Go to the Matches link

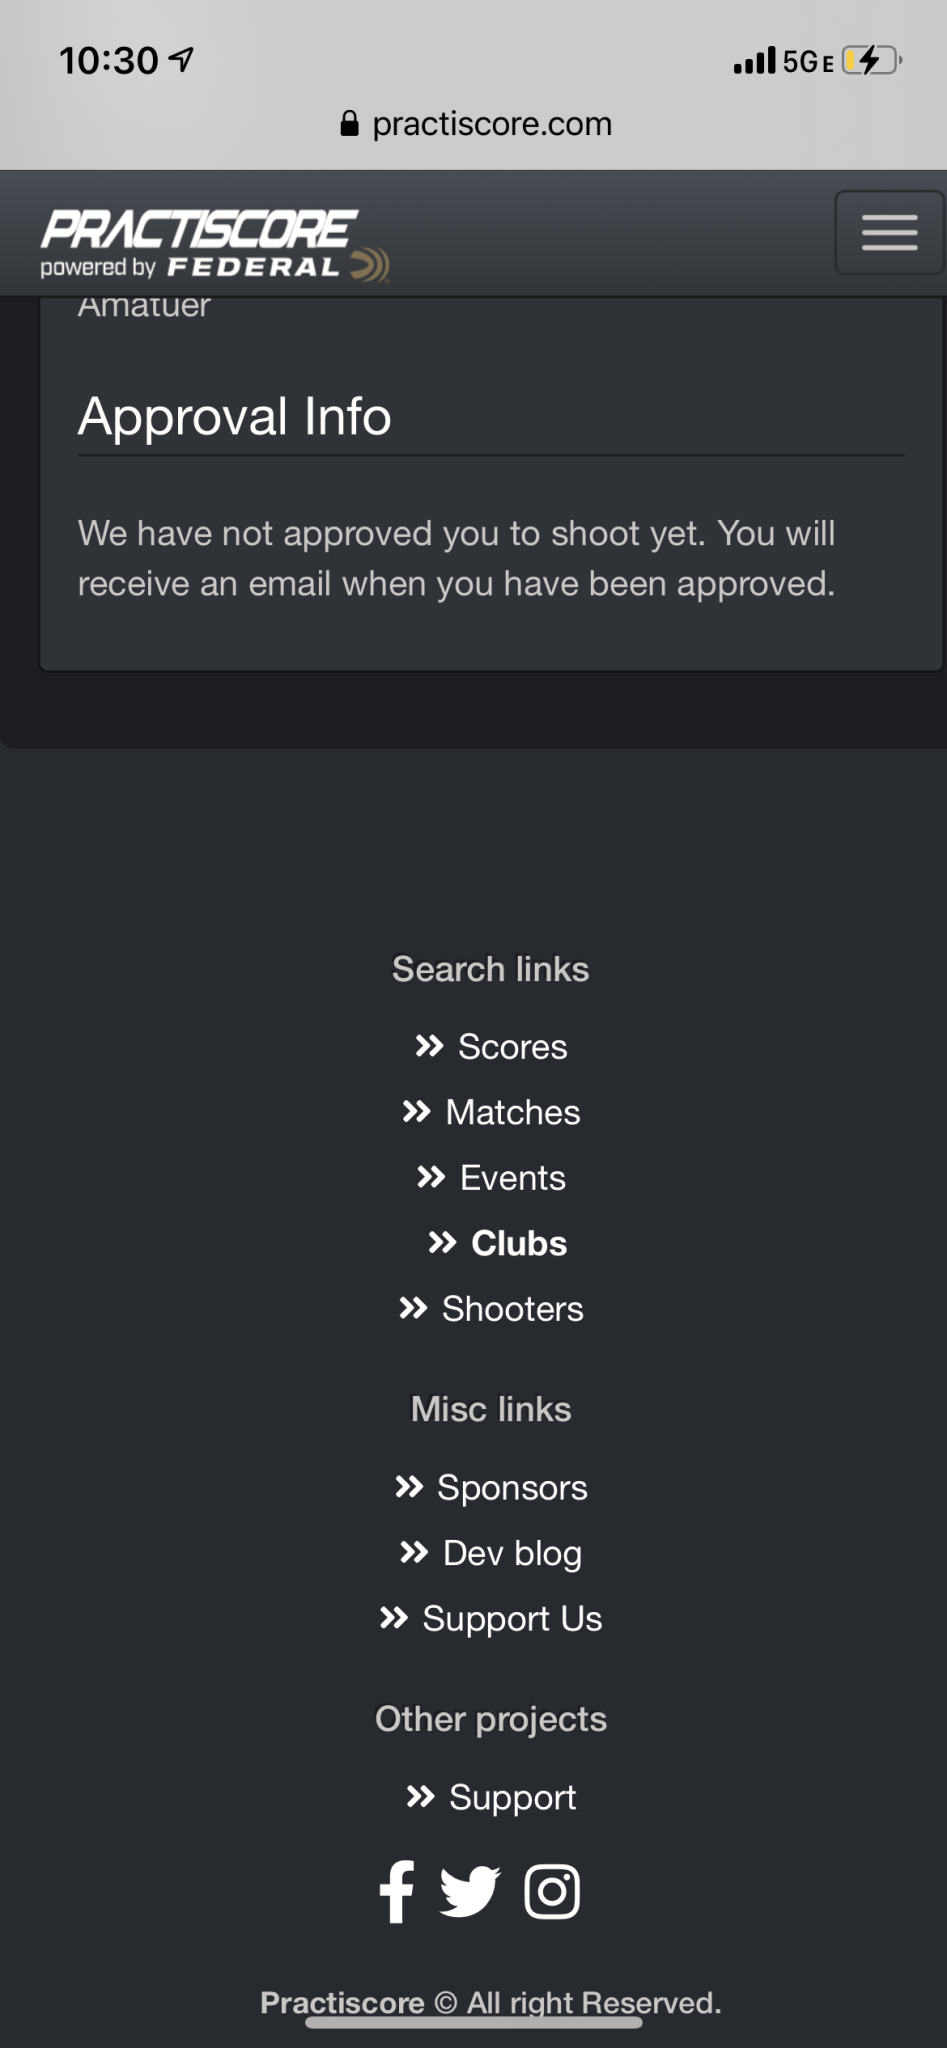(491, 1112)
